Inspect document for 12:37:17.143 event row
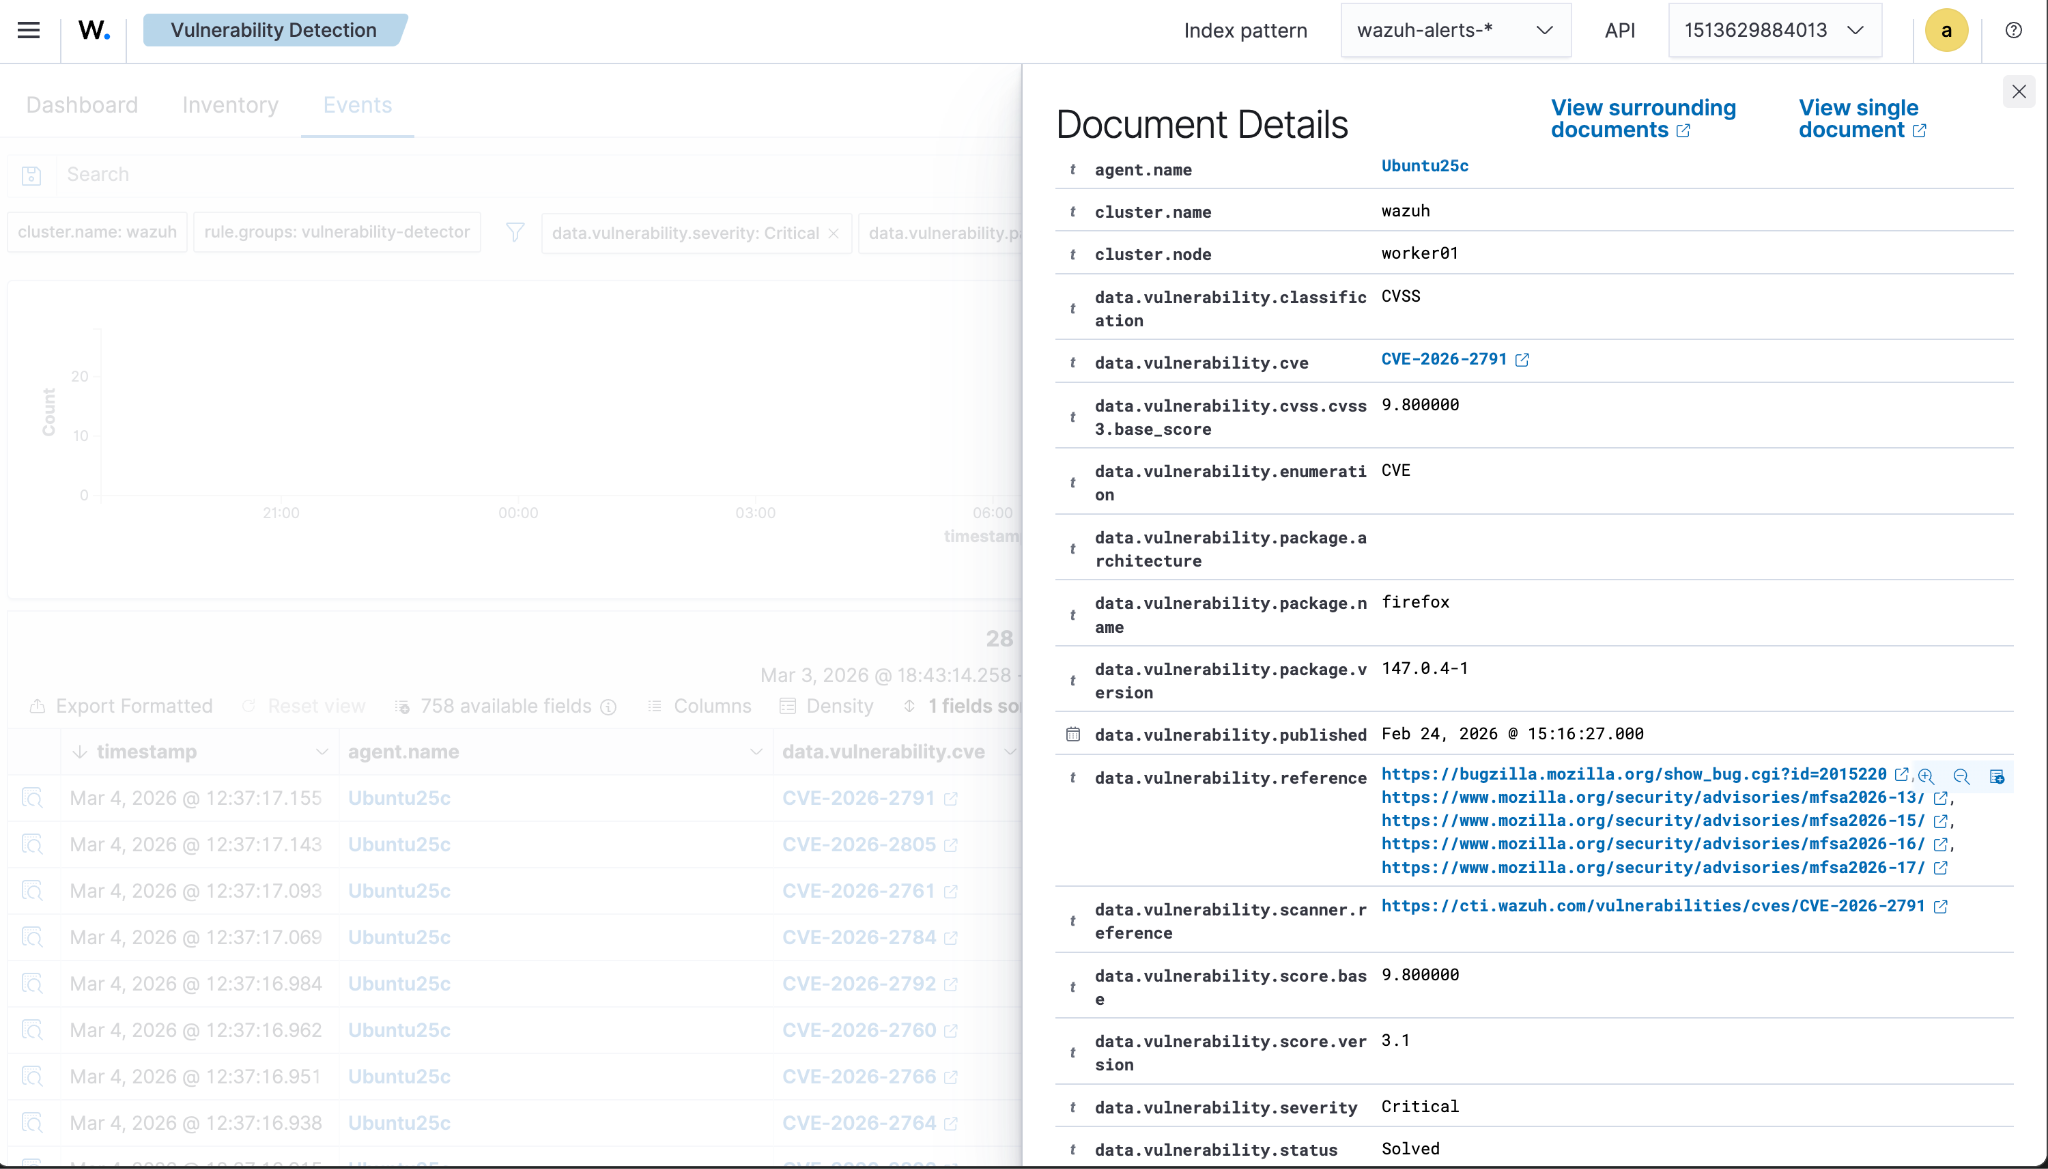This screenshot has width=2048, height=1169. tap(33, 845)
